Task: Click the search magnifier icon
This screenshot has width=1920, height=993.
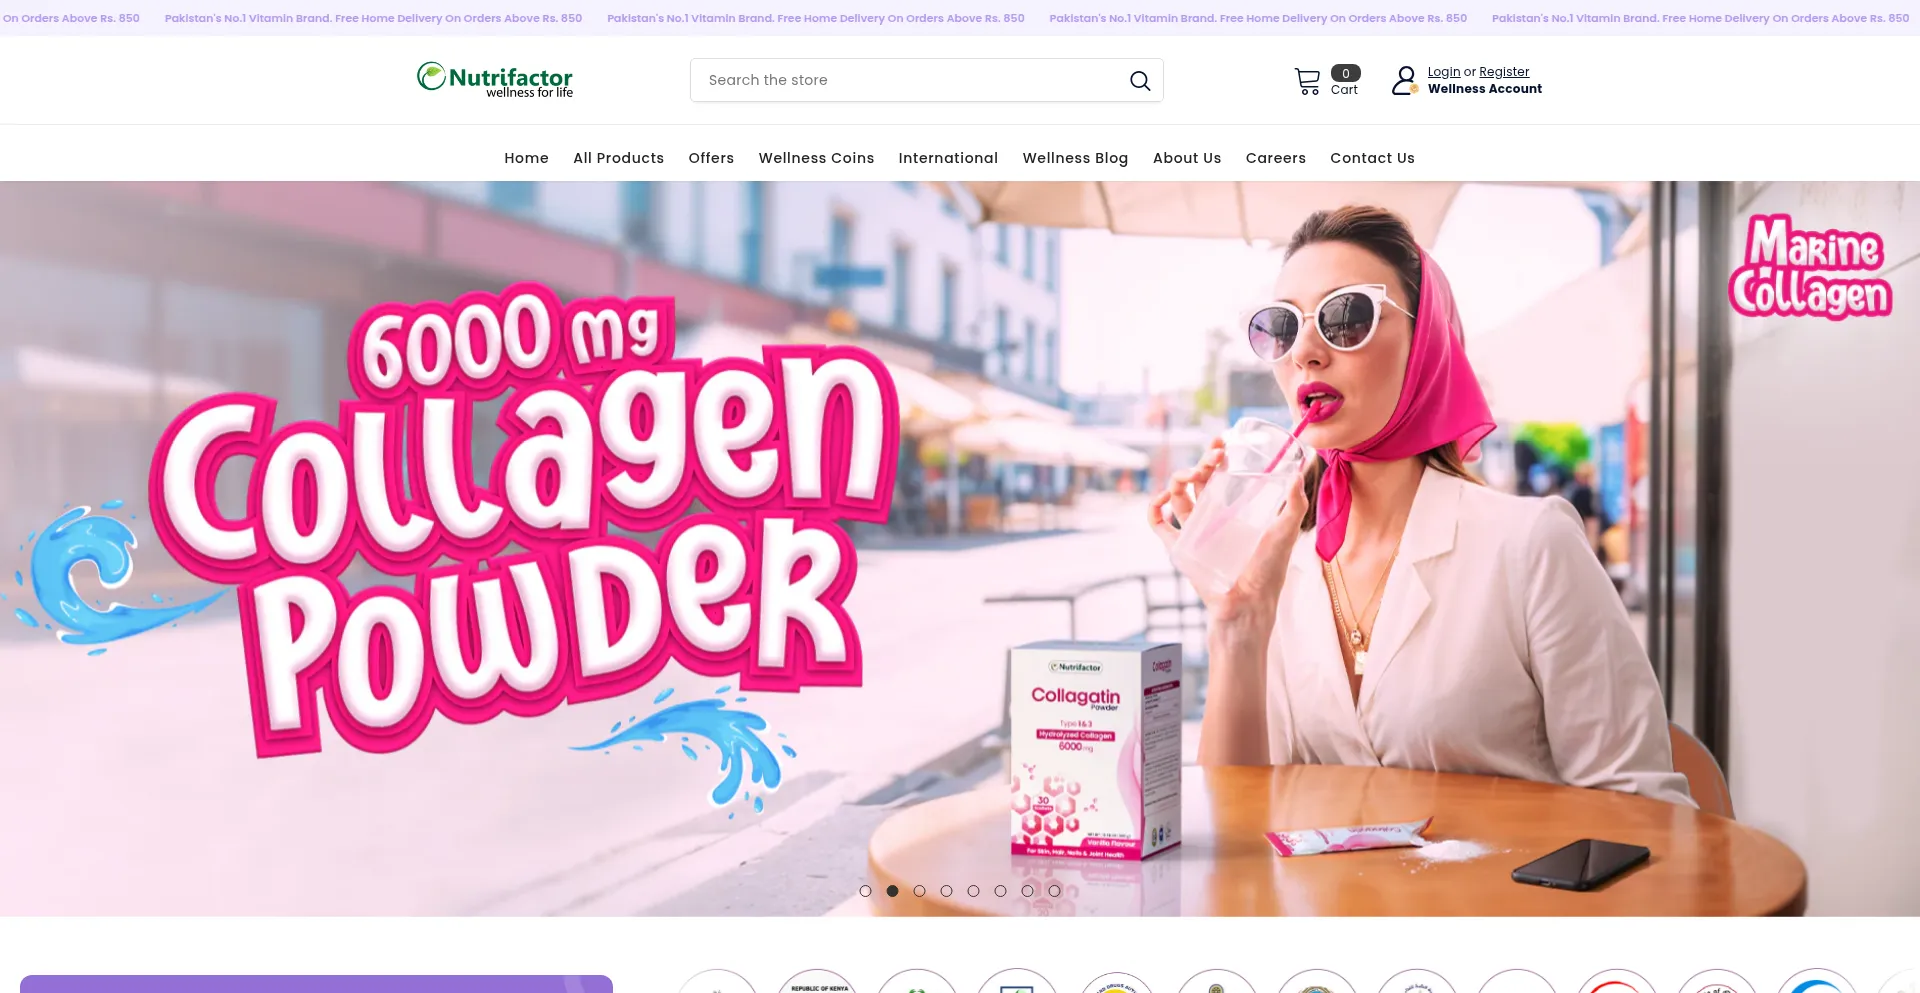Action: tap(1140, 80)
